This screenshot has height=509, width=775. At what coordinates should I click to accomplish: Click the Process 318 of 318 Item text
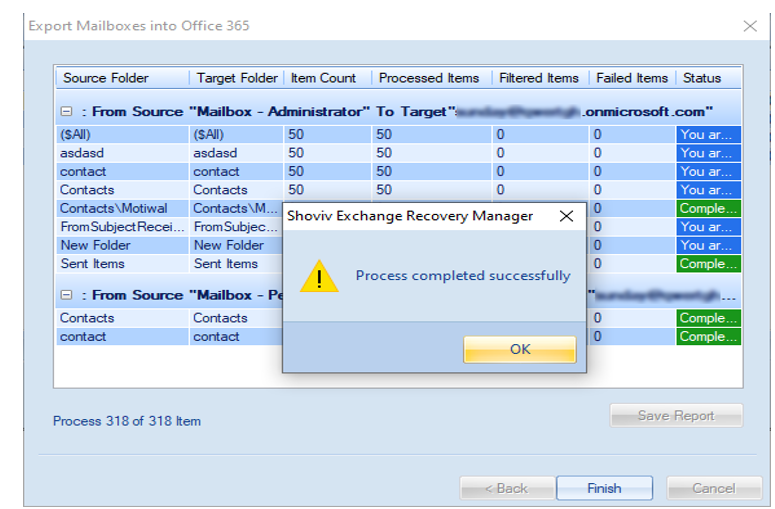tap(127, 421)
